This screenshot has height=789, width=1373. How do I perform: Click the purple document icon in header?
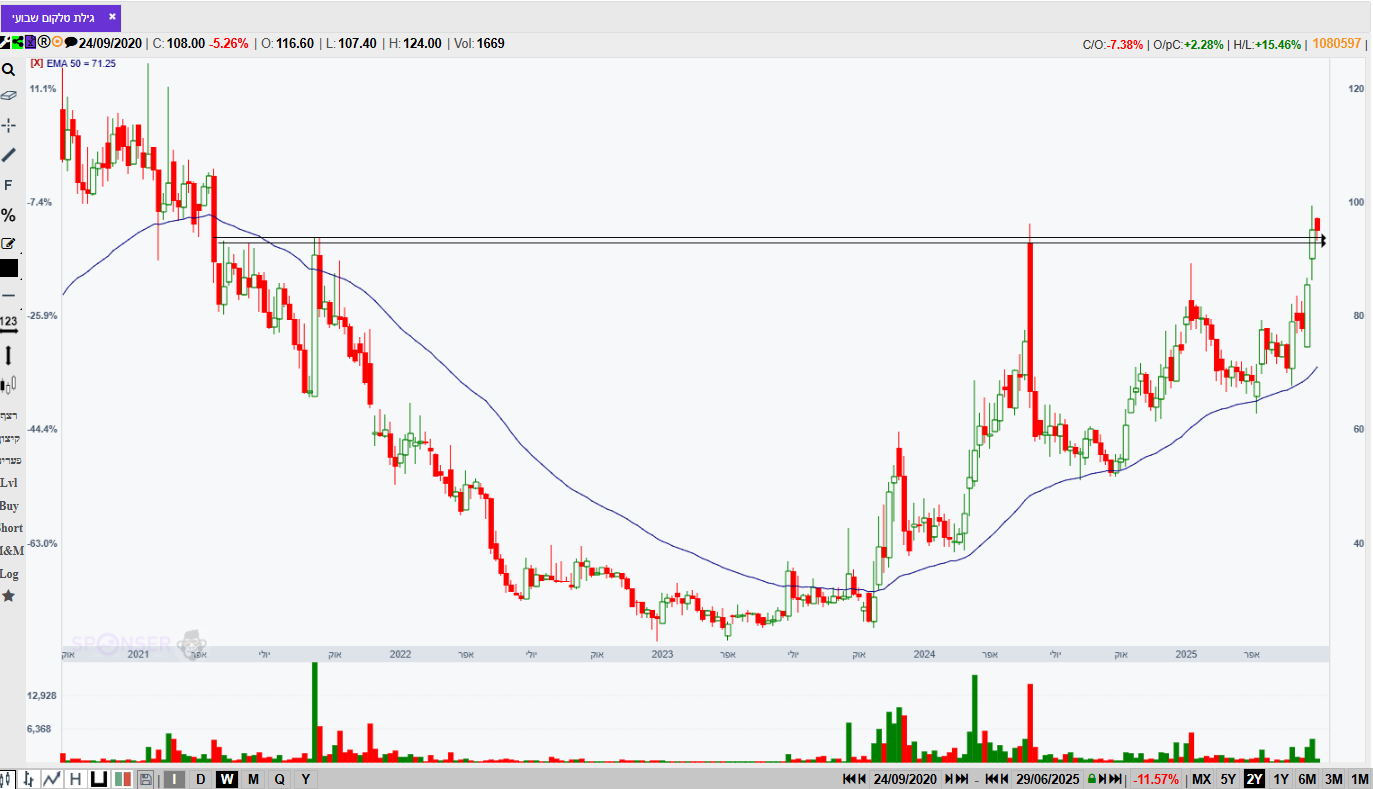point(31,43)
